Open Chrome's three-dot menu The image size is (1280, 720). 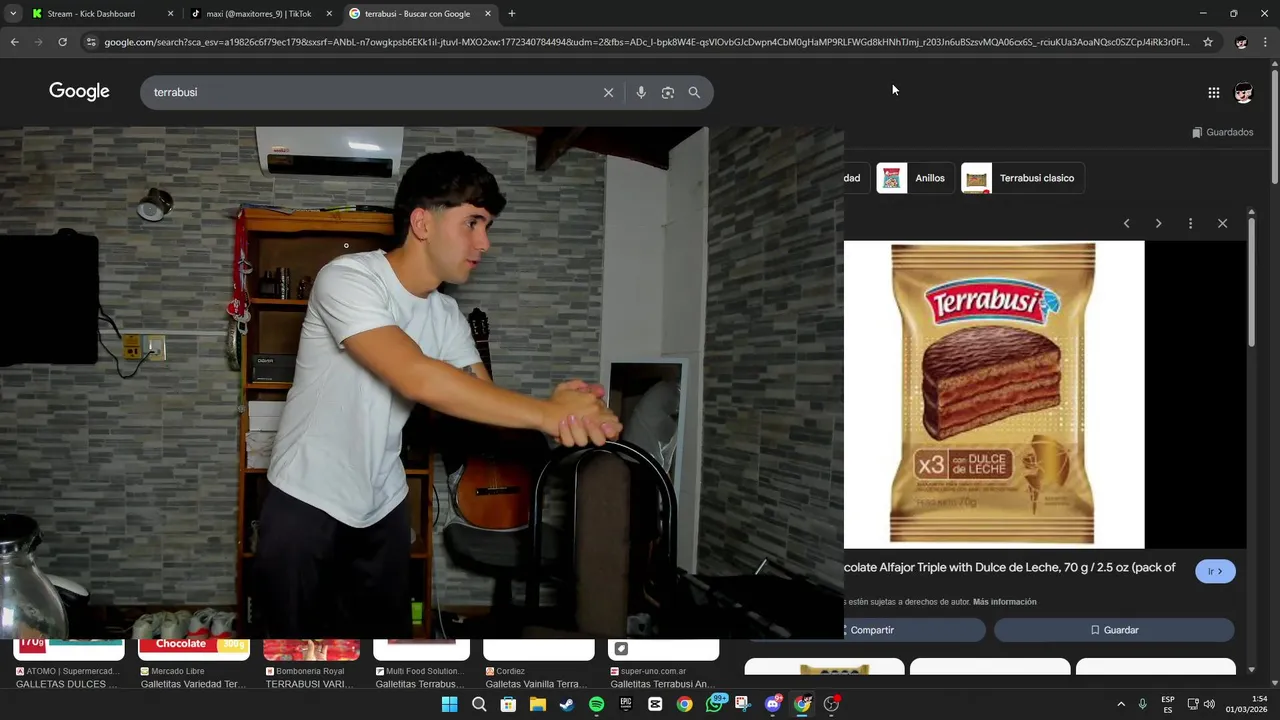(x=1265, y=42)
